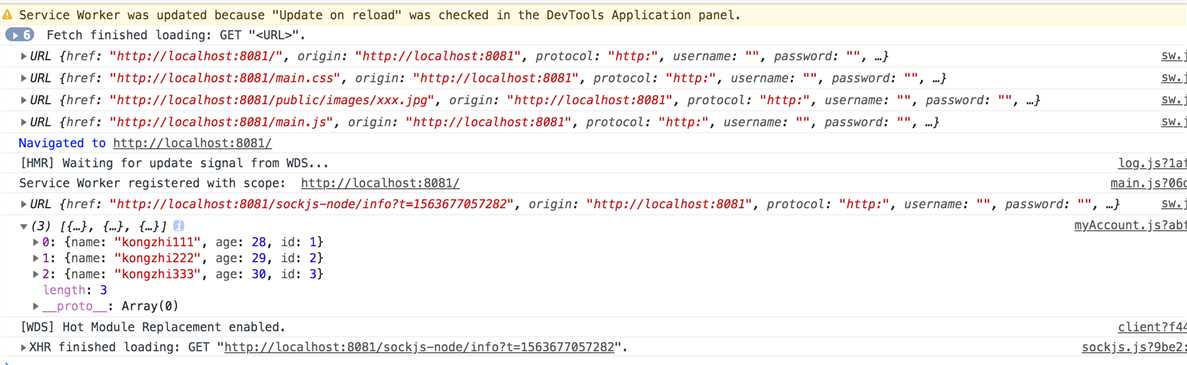1187x365 pixels.
Task: Expand array item 1 kongzhi222
Action: pyautogui.click(x=36, y=257)
